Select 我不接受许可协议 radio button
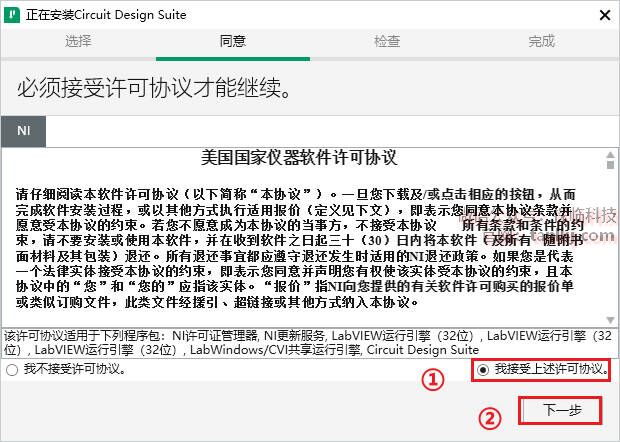 tap(12, 370)
